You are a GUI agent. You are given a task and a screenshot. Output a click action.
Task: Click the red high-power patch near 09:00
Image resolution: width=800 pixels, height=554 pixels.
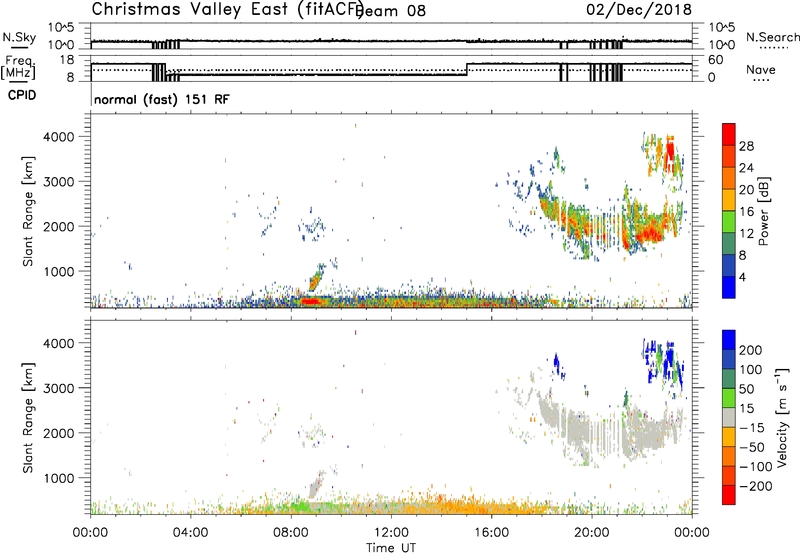click(310, 301)
